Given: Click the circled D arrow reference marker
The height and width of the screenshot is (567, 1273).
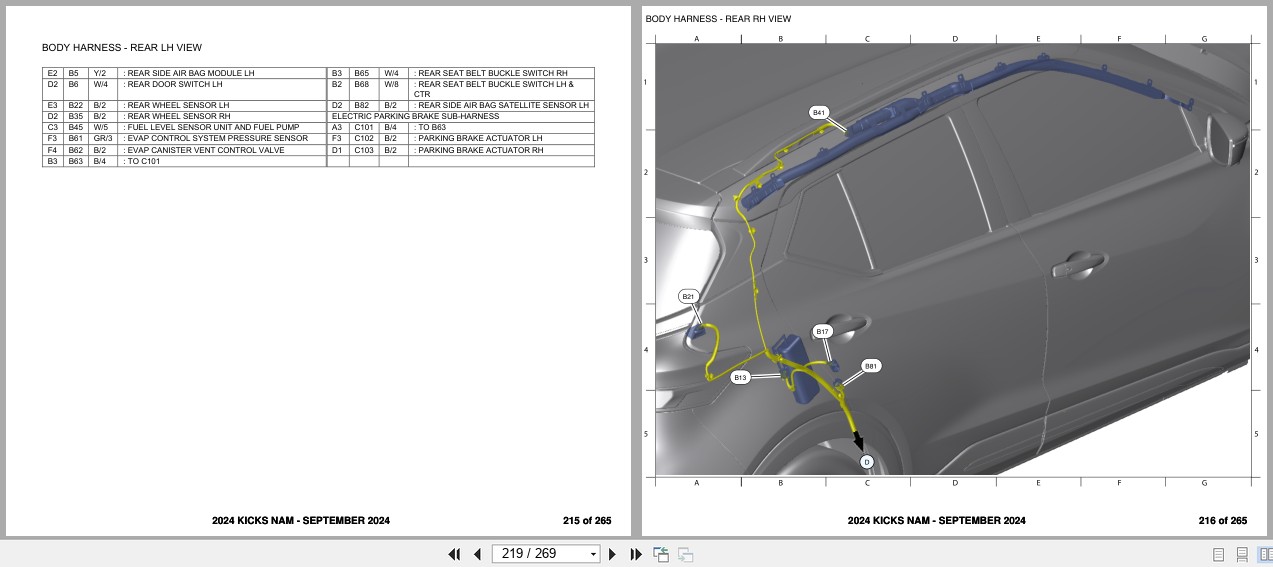Looking at the screenshot, I should 867,462.
